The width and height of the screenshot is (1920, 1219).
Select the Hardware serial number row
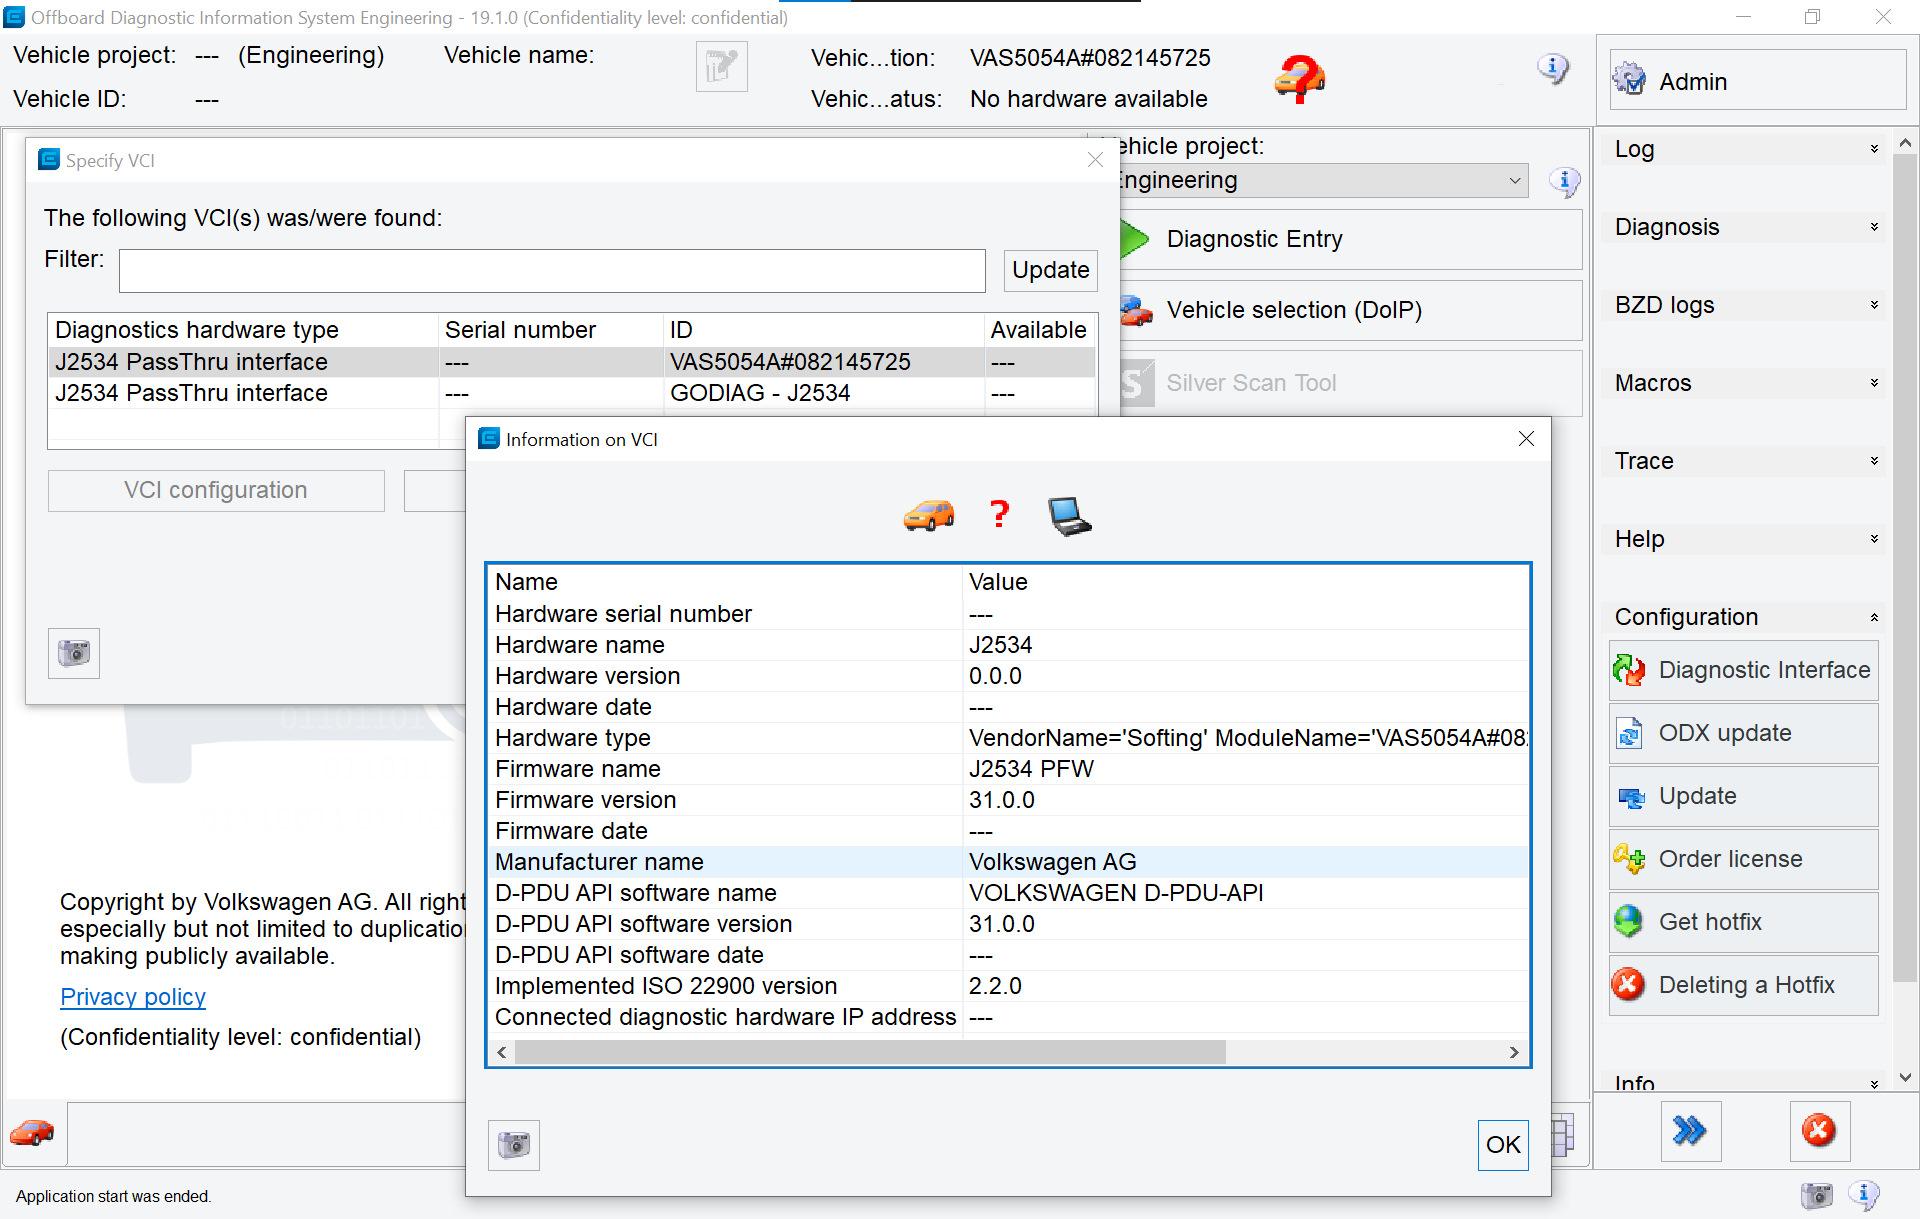click(x=1008, y=614)
